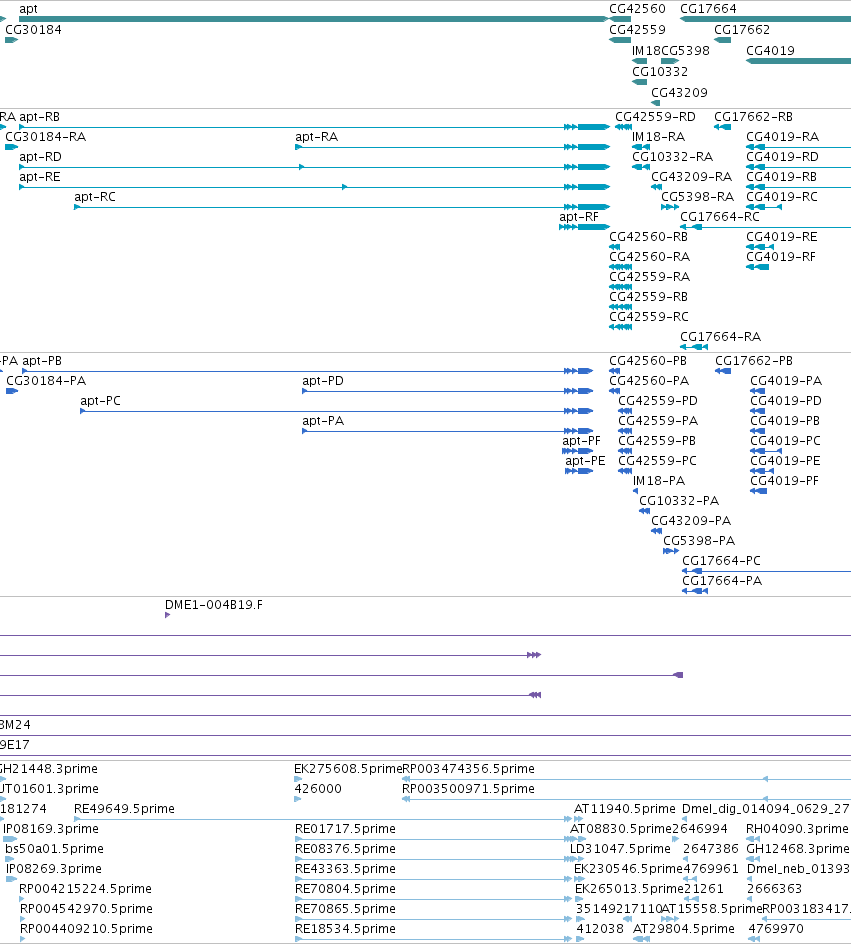Select the CG42559-RC transcript

[620, 327]
